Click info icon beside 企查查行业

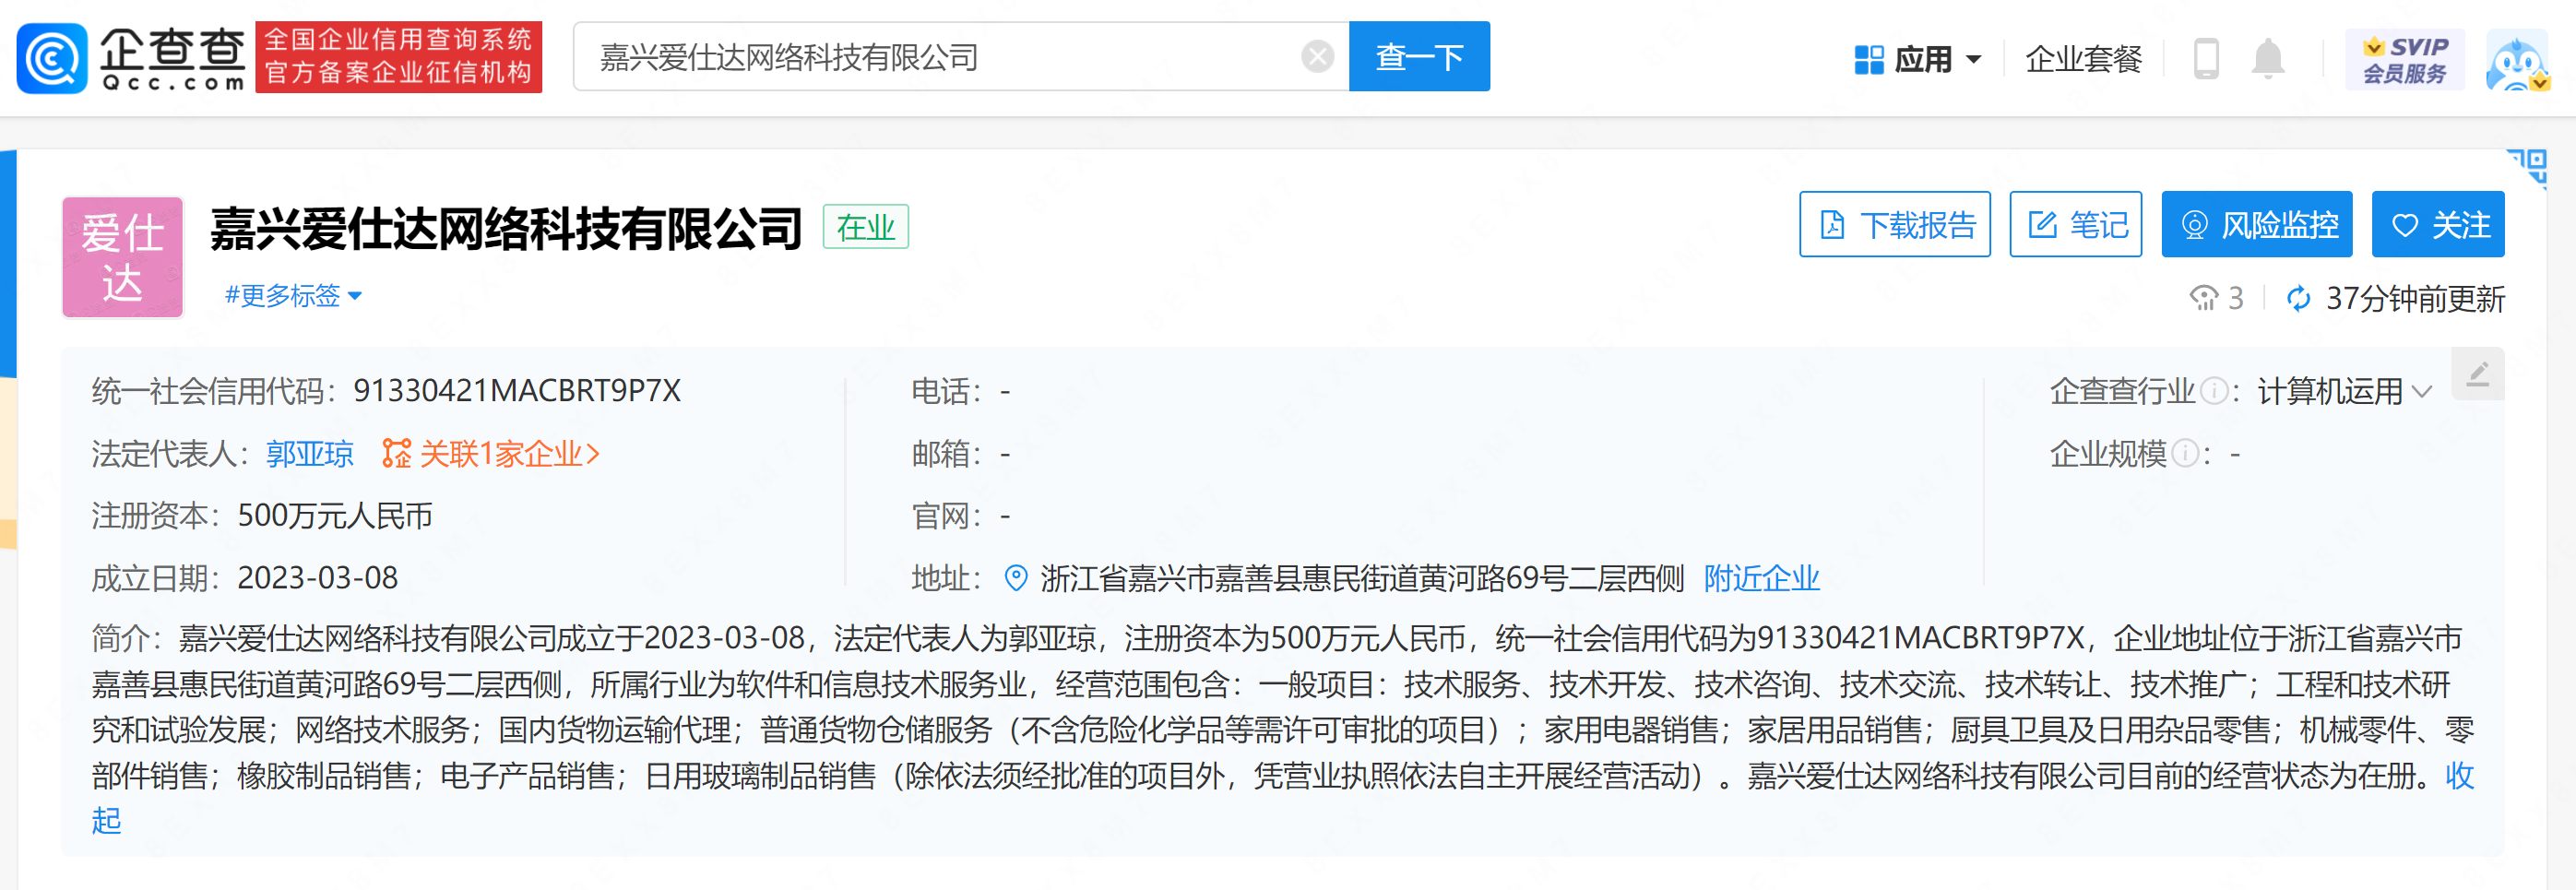[2214, 391]
